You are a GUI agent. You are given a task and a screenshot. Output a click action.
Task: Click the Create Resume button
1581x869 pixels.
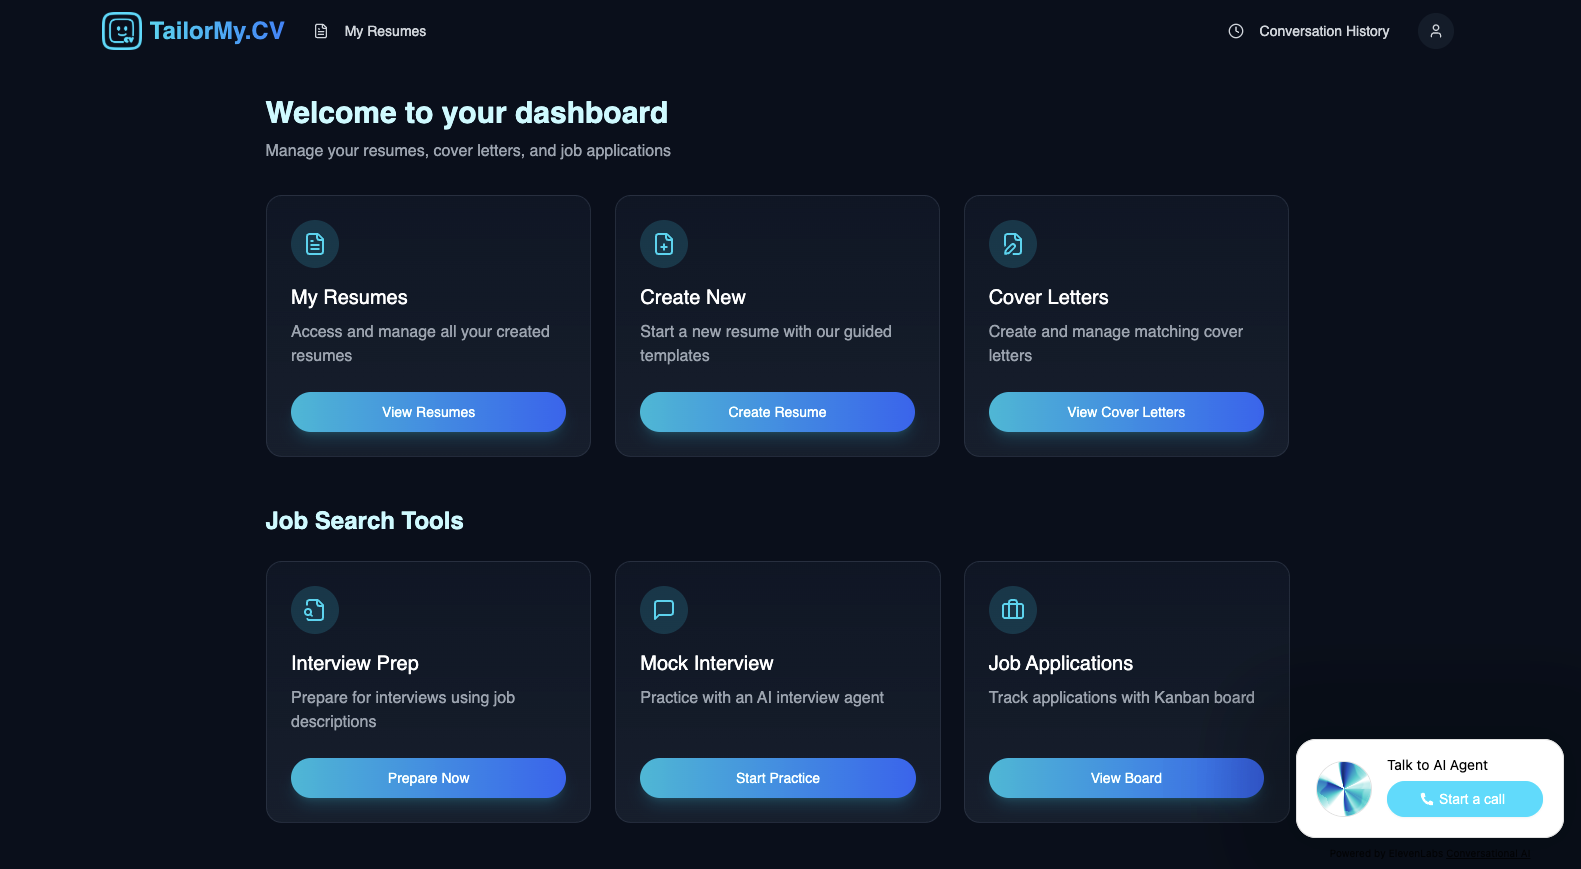coord(777,412)
